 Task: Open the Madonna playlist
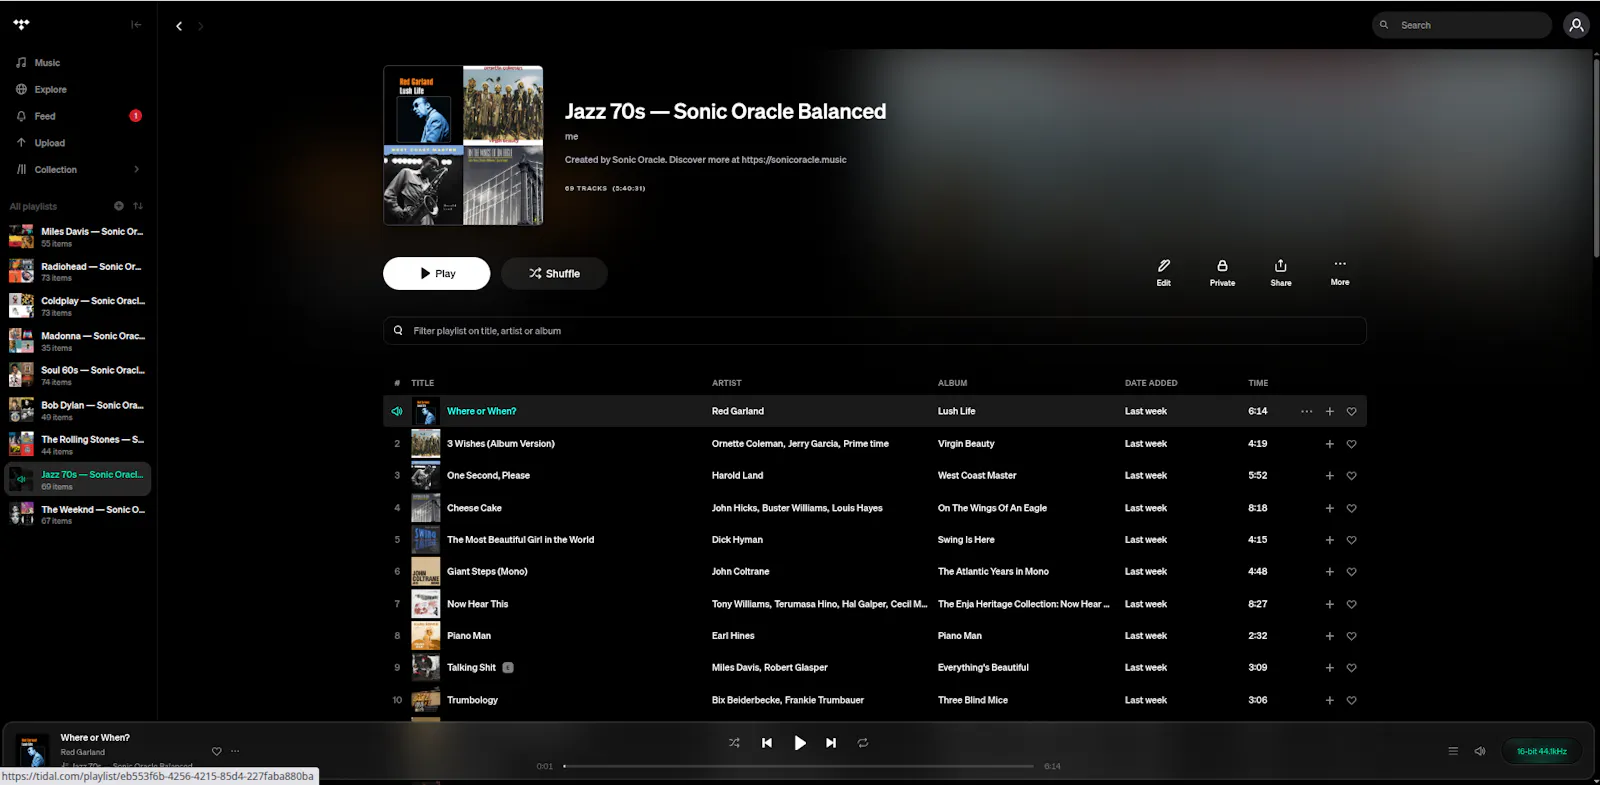tap(78, 341)
